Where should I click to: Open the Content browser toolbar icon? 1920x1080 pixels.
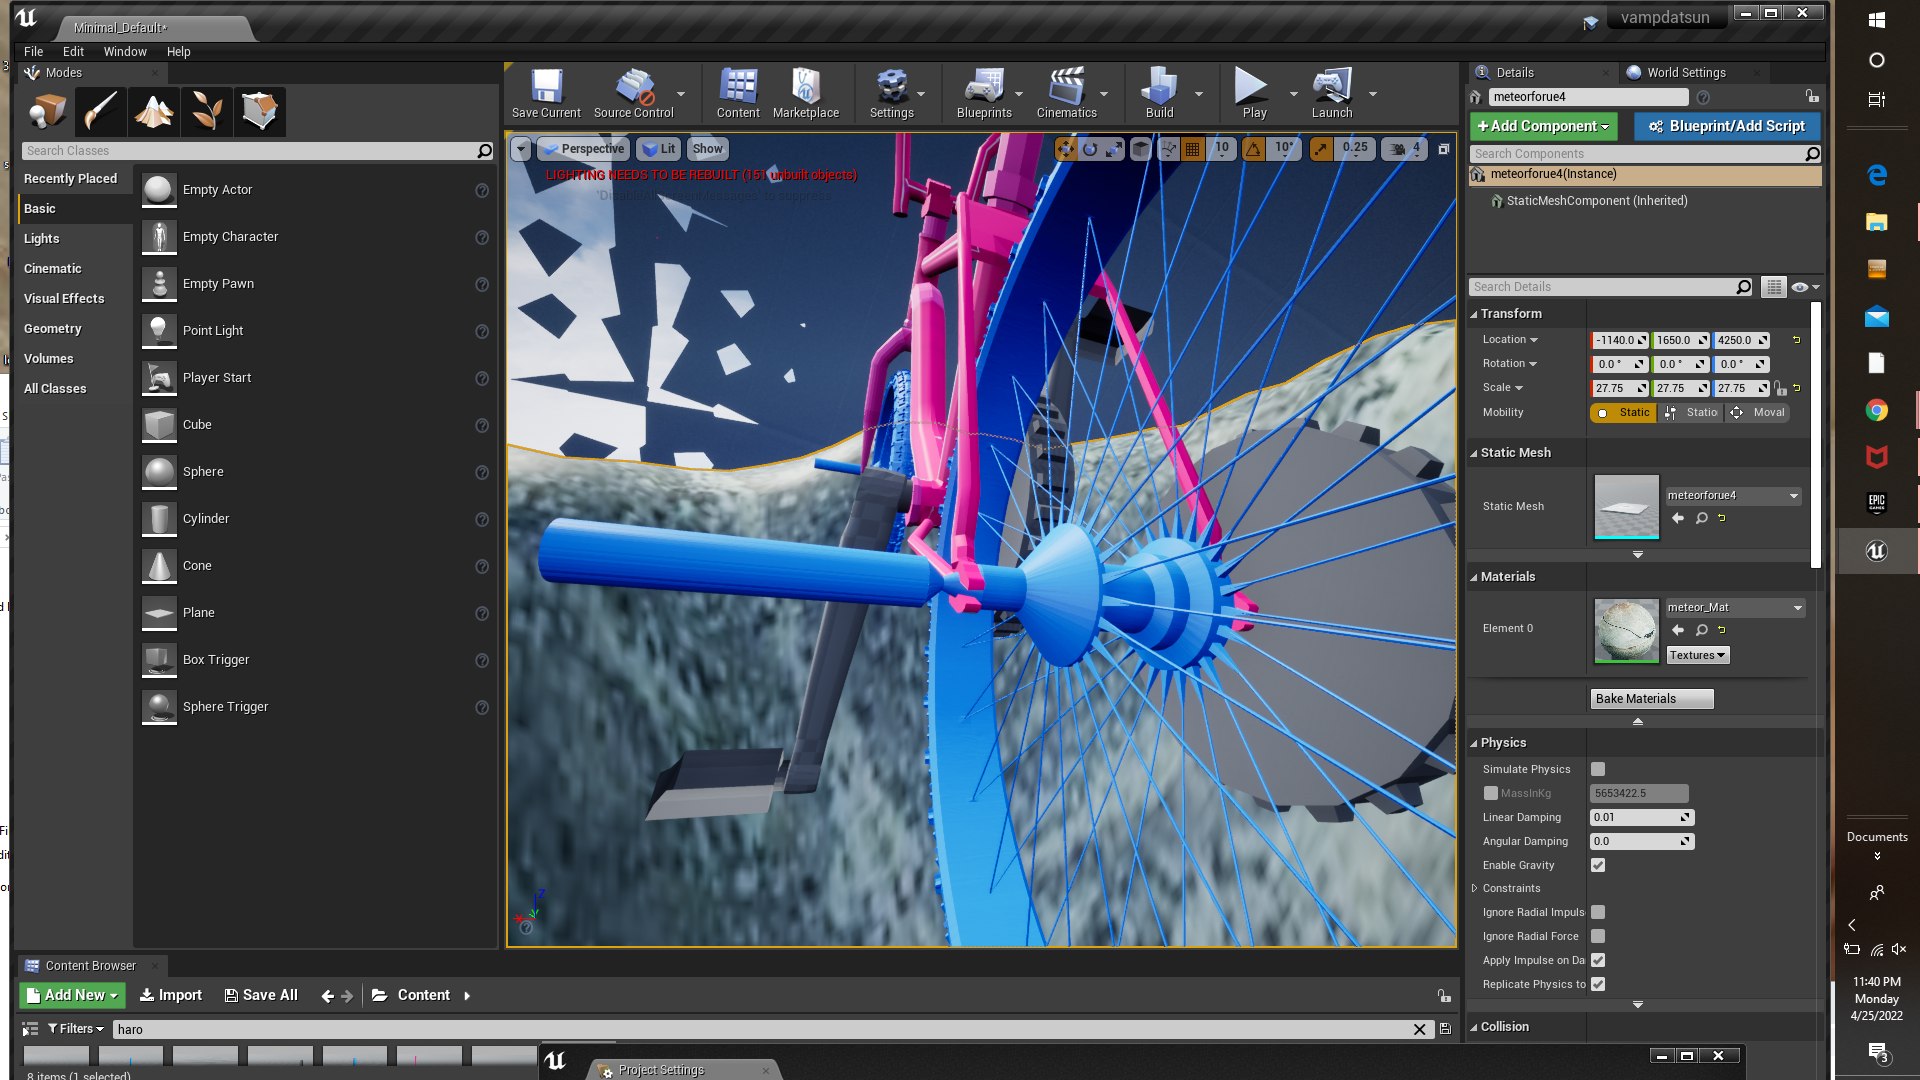pos(738,94)
